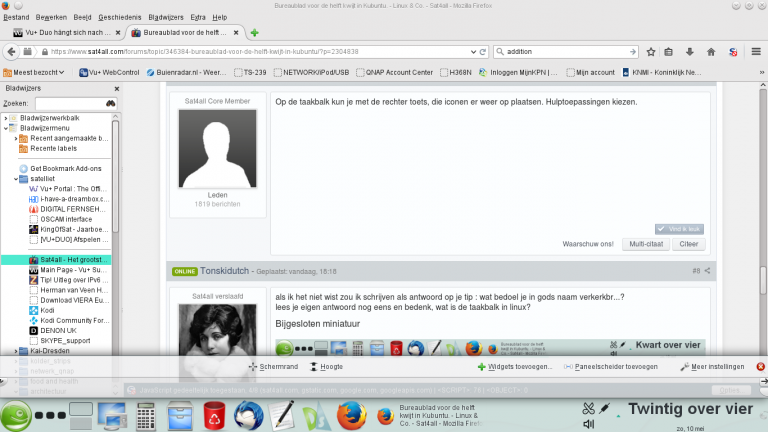
Task: Click the Citeer button
Action: point(688,244)
